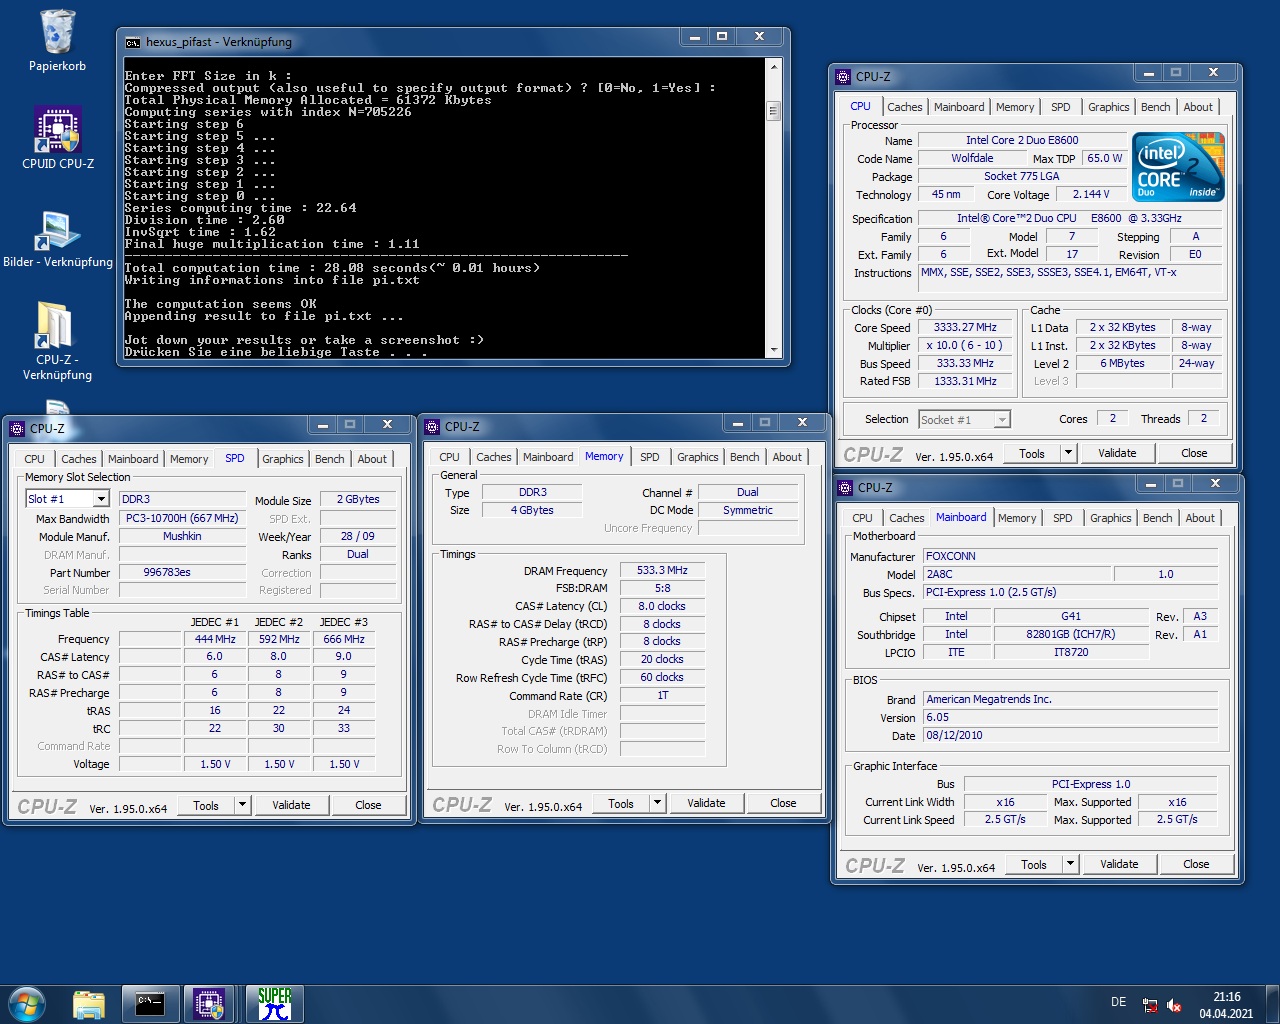Click Close in the Mainboard window
The image size is (1280, 1024).
tap(1196, 864)
